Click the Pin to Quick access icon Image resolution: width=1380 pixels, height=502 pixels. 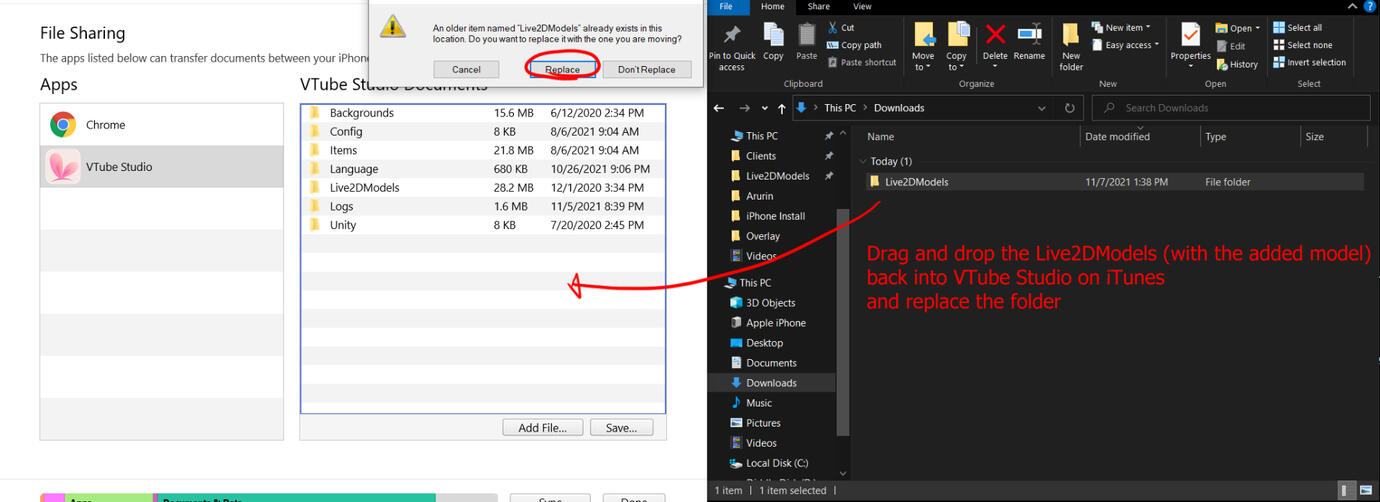click(x=732, y=37)
